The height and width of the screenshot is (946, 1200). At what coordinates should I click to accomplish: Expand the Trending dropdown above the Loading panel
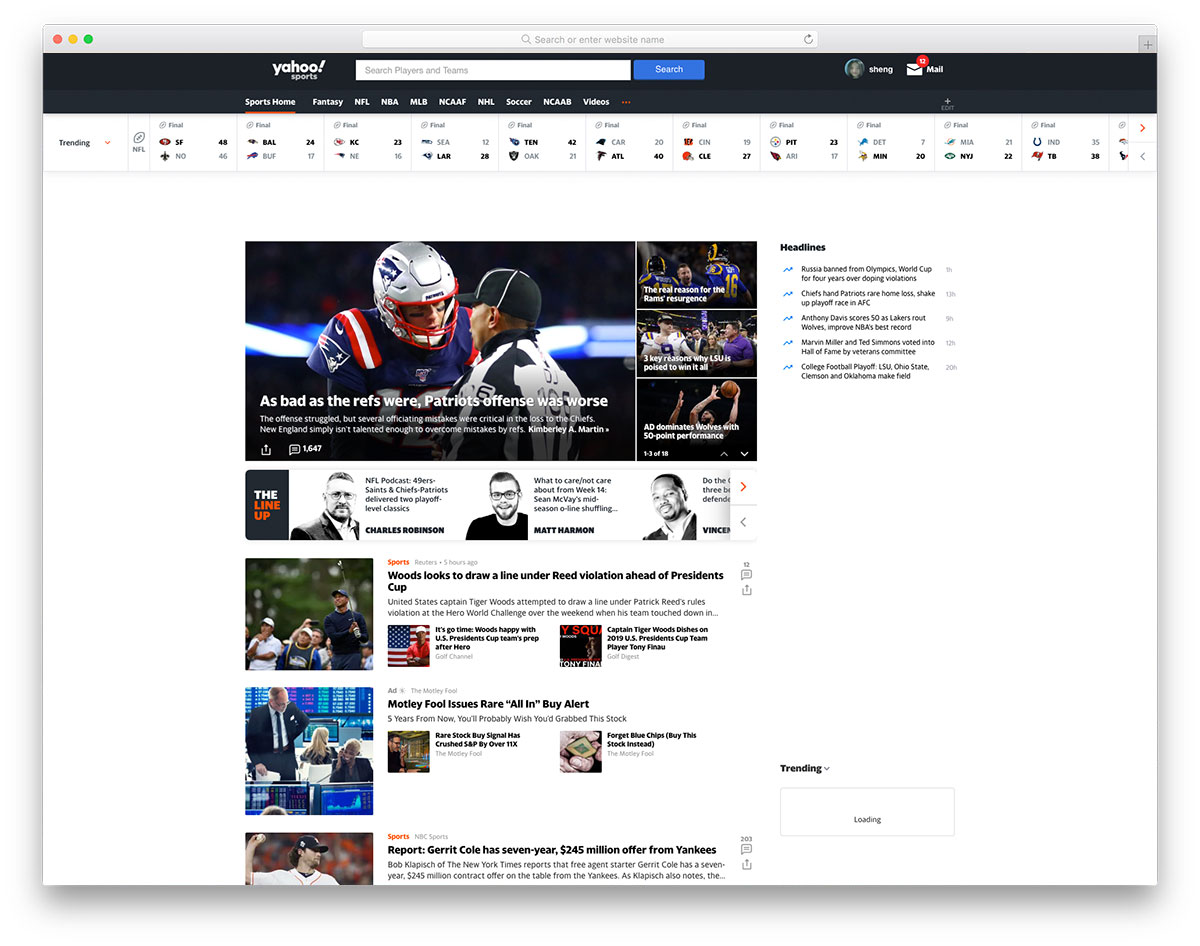pos(805,768)
